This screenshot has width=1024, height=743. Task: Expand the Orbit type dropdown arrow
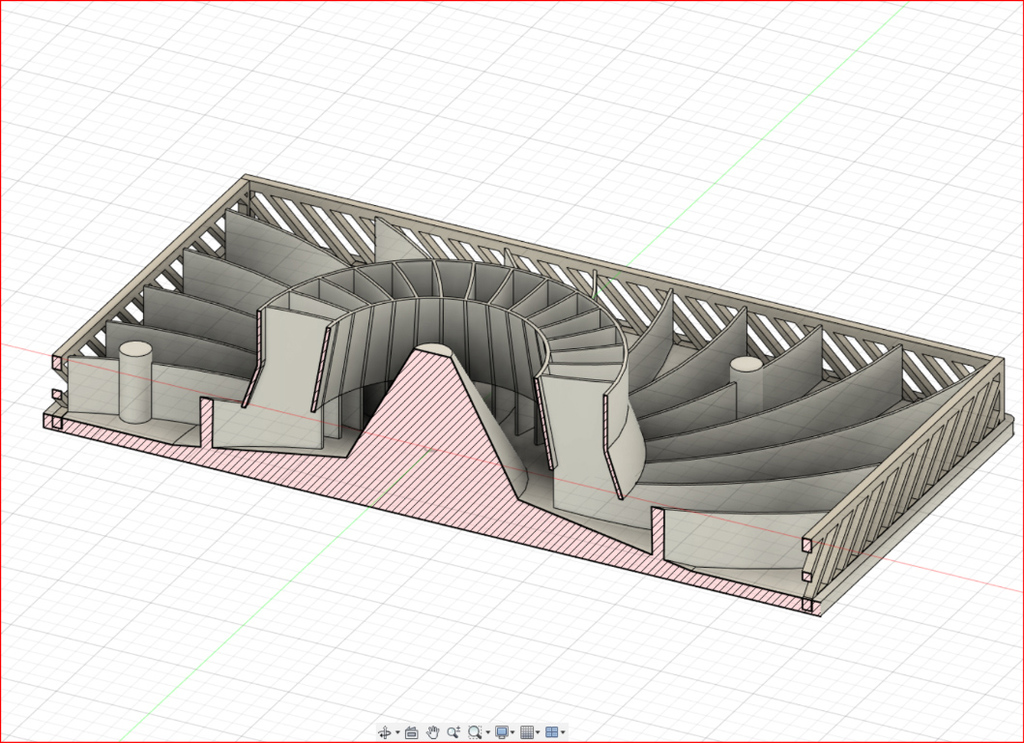[397, 733]
